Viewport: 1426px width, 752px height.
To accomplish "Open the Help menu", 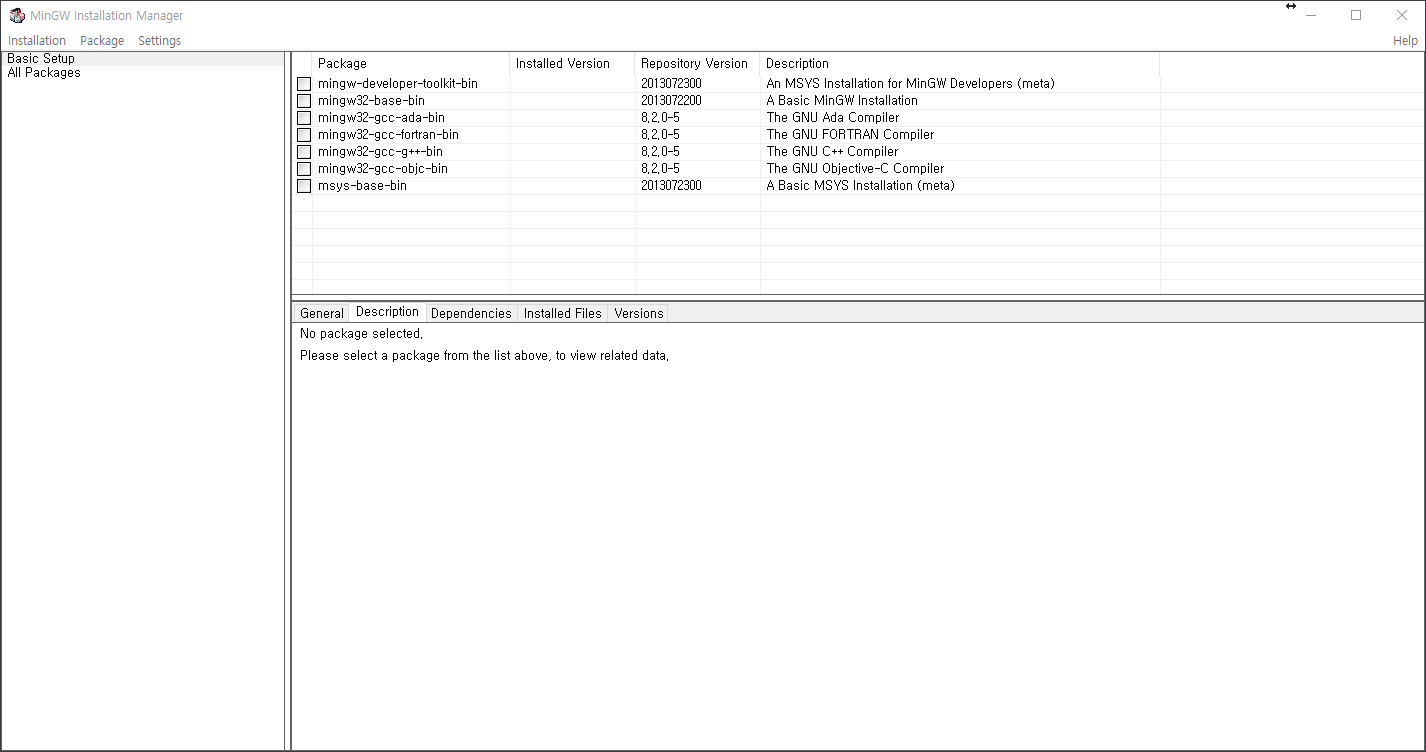I will (1405, 41).
